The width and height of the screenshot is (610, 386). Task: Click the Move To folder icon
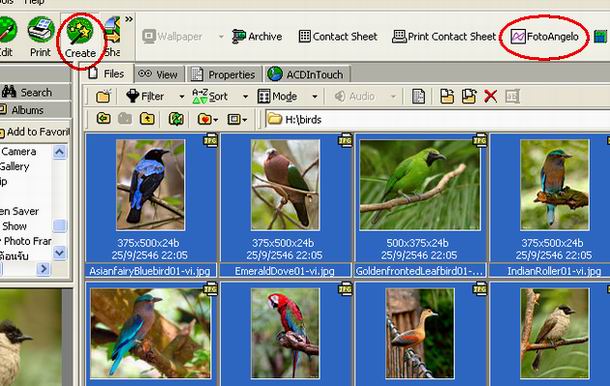pyautogui.click(x=469, y=96)
